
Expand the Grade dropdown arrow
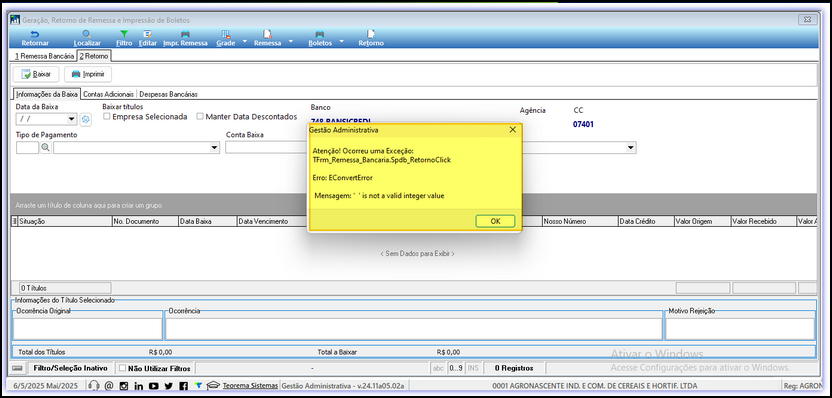point(245,40)
